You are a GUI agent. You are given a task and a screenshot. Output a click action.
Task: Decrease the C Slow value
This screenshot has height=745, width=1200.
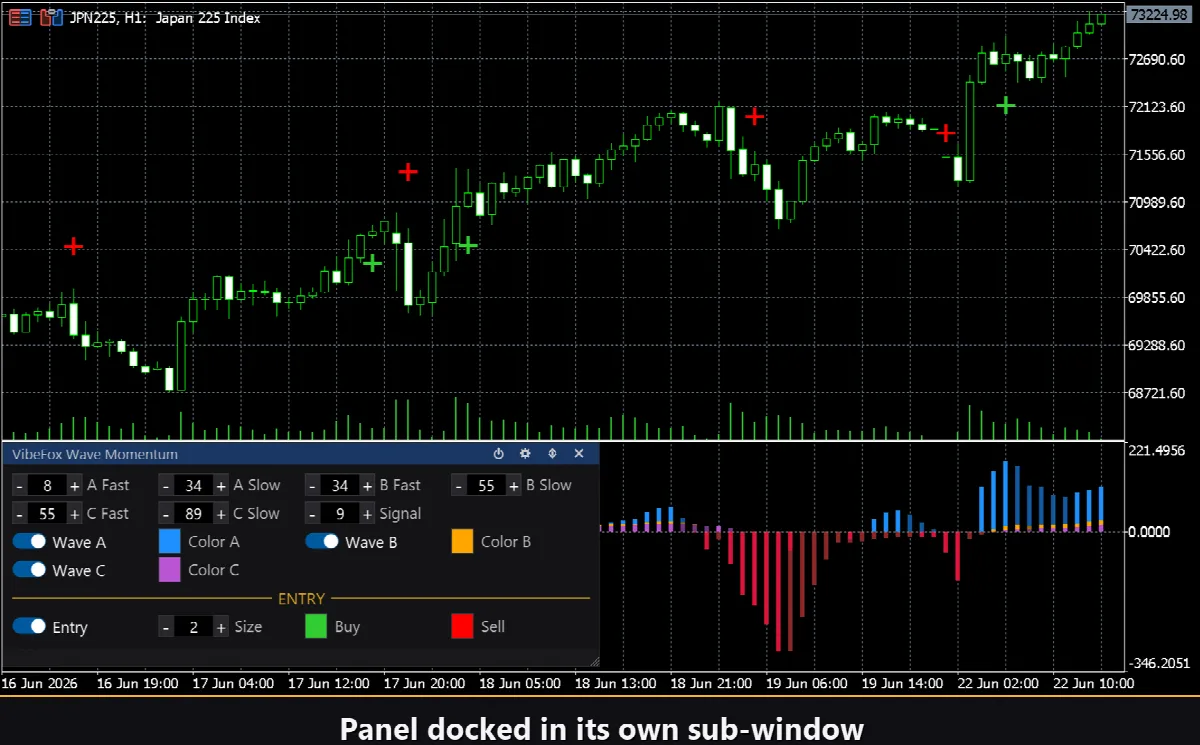click(x=166, y=513)
